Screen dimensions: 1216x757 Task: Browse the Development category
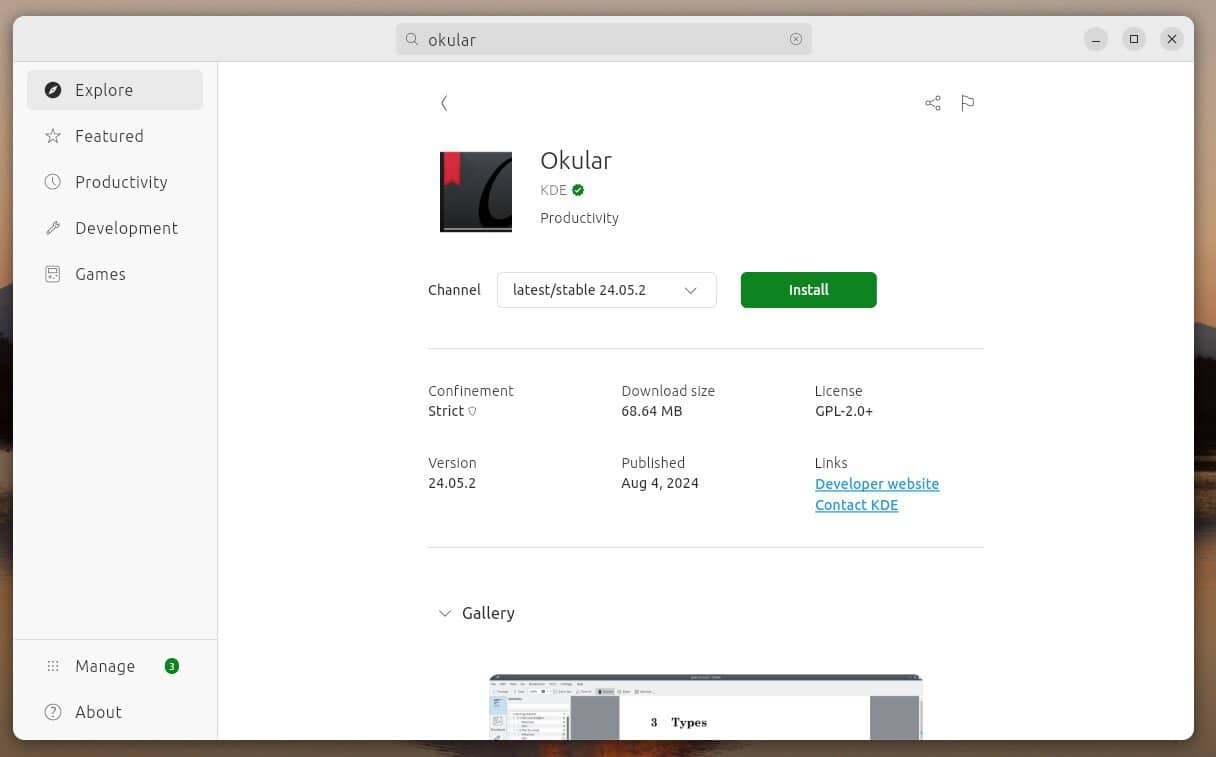(x=127, y=228)
